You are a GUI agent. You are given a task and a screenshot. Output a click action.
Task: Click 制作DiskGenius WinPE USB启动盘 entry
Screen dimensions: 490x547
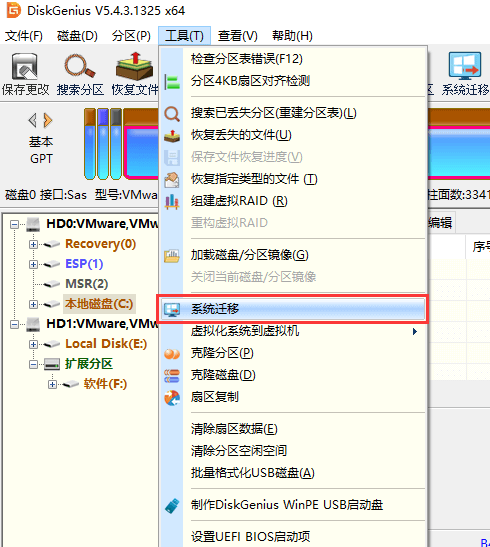tap(287, 505)
